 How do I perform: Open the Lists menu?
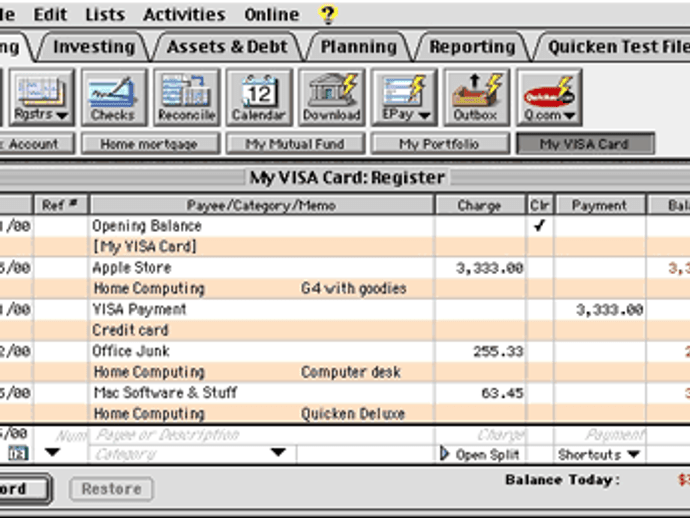tap(105, 15)
